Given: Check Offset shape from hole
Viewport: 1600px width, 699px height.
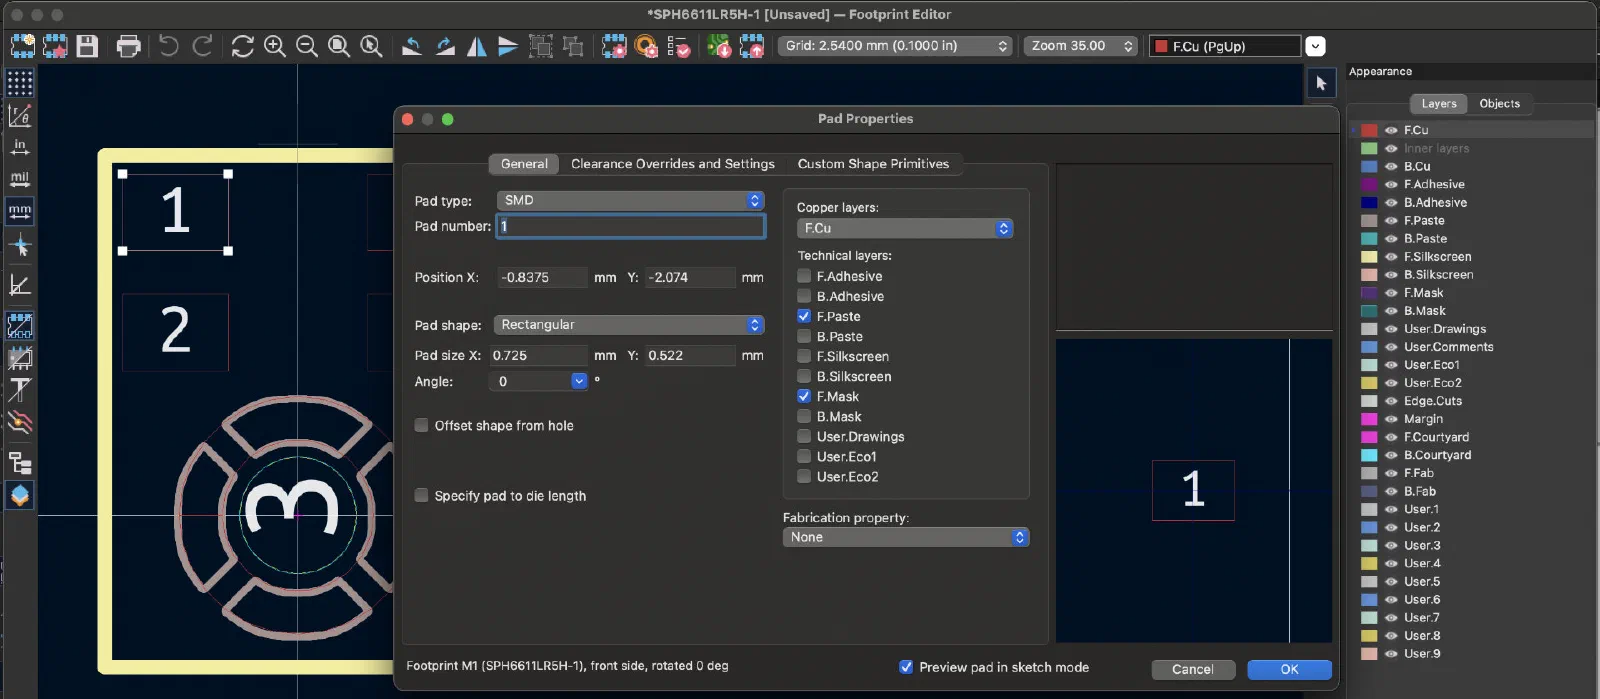Looking at the screenshot, I should pyautogui.click(x=422, y=425).
